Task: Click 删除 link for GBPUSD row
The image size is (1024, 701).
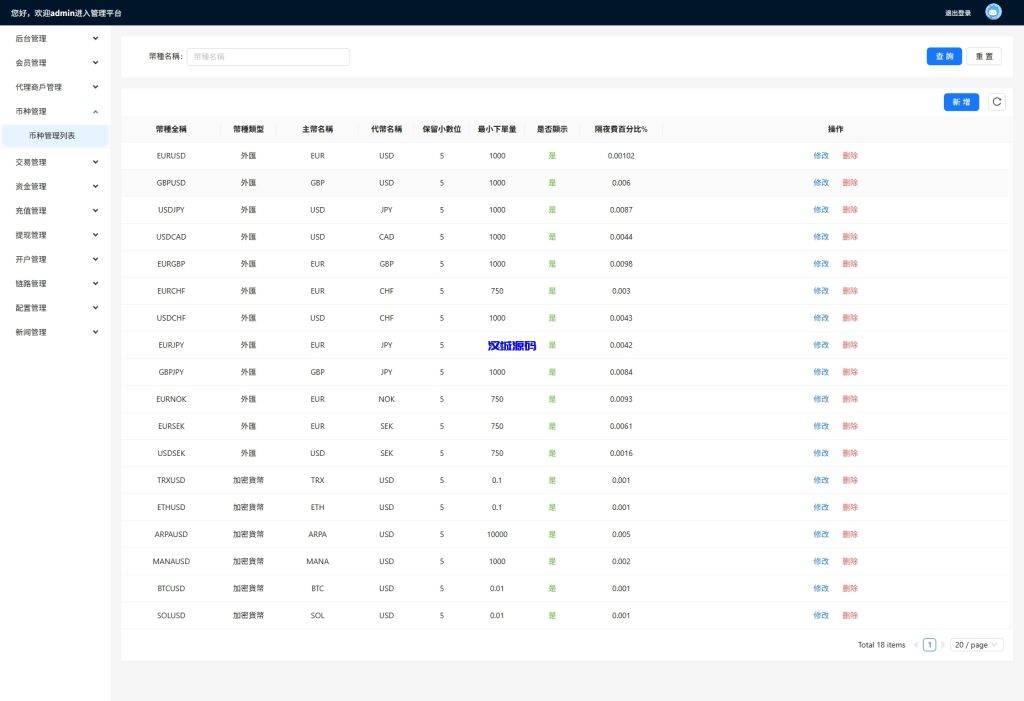Action: [x=850, y=183]
